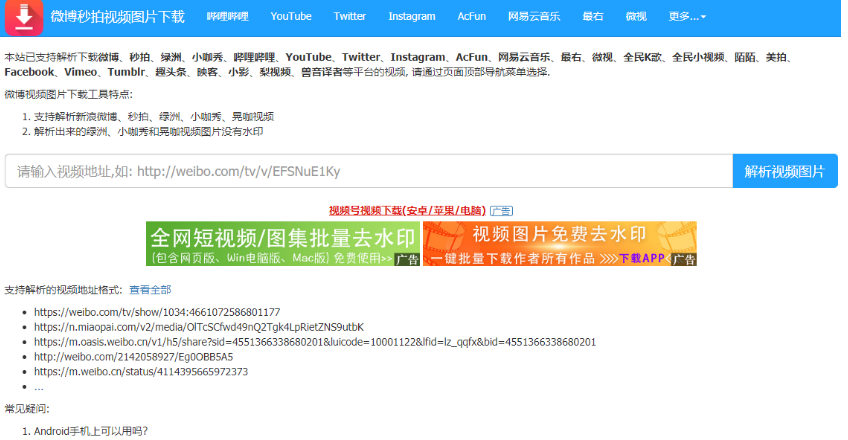848x440 pixels.
Task: Select the m.oasis.weibo.cn example URL
Action: pos(315,342)
